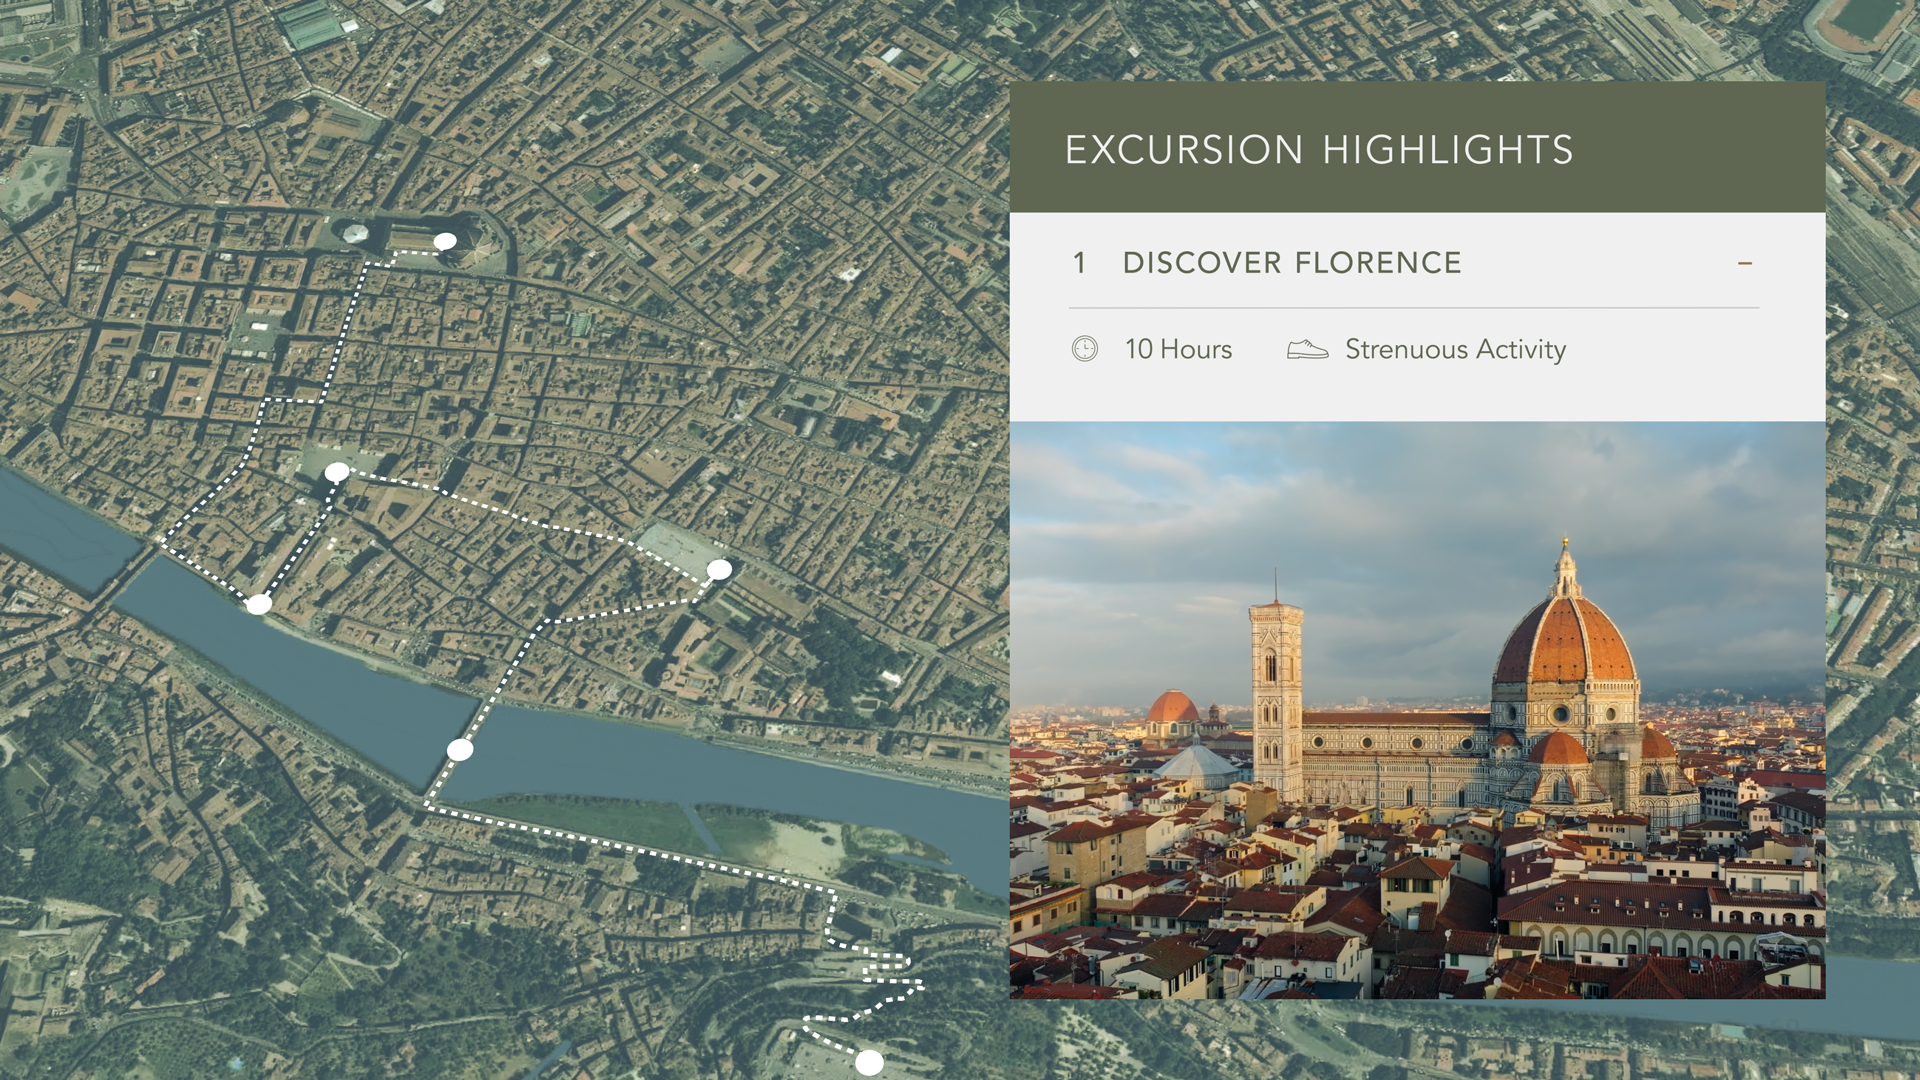Click the 10 Hours duration label
The image size is (1920, 1080).
point(1178,349)
